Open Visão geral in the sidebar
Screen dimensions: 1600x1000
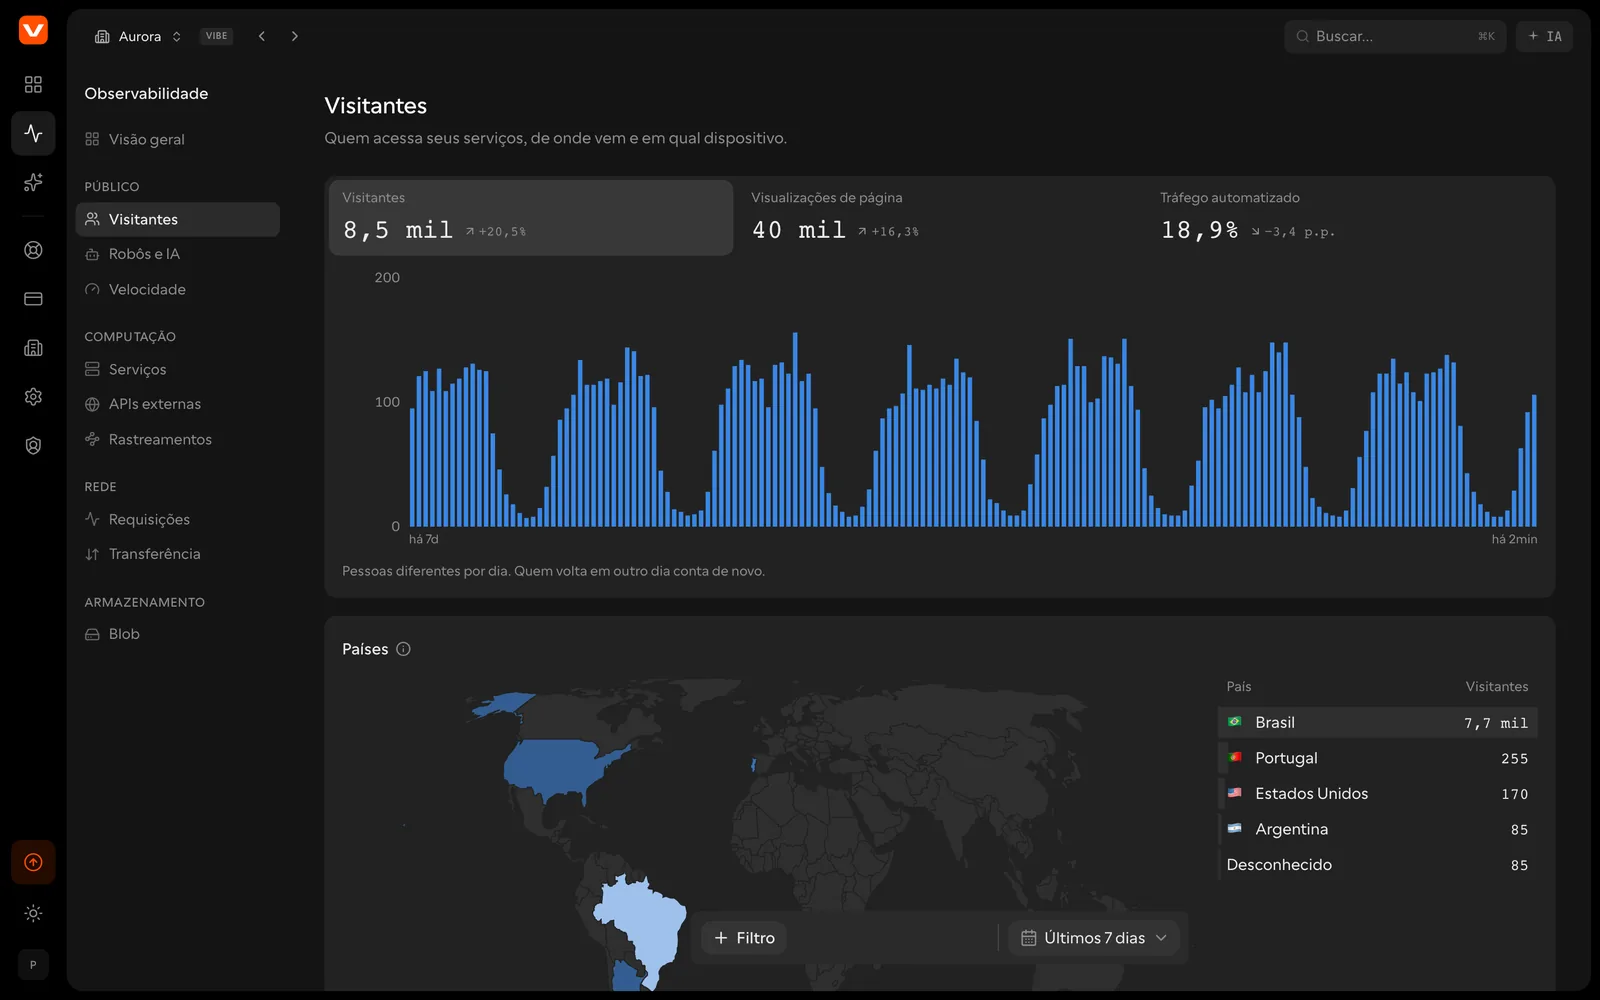[x=178, y=139]
